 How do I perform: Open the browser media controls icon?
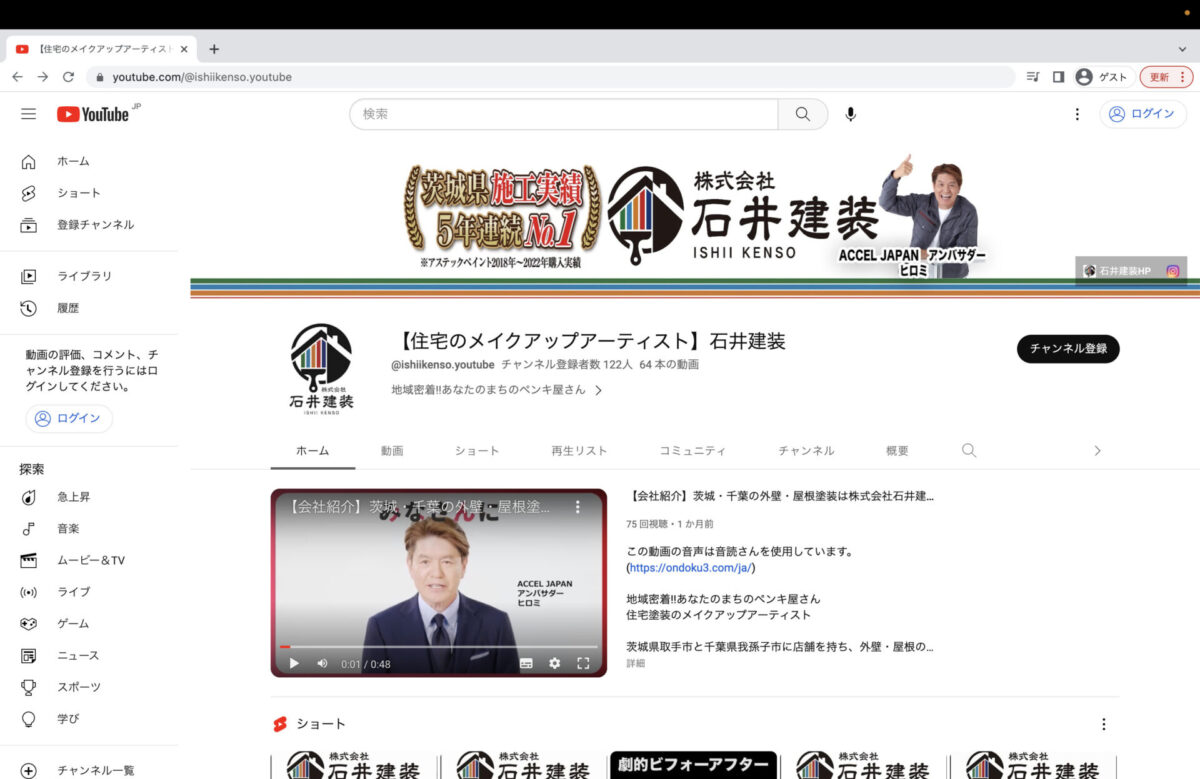coord(1034,77)
